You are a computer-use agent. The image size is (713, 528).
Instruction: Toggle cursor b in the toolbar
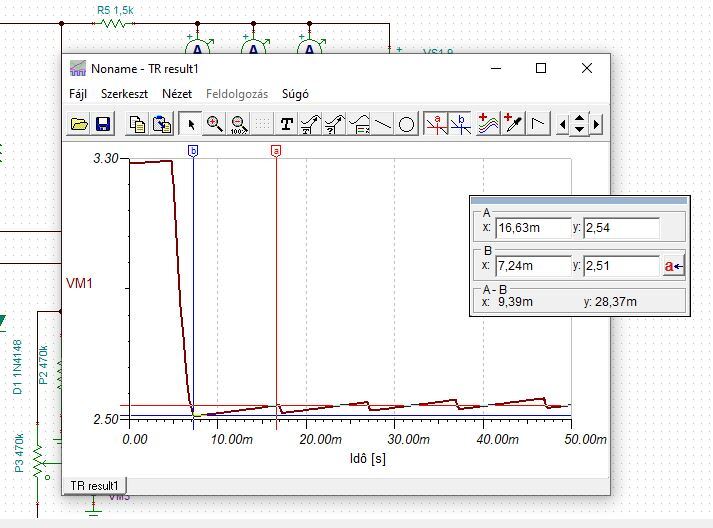[x=460, y=124]
